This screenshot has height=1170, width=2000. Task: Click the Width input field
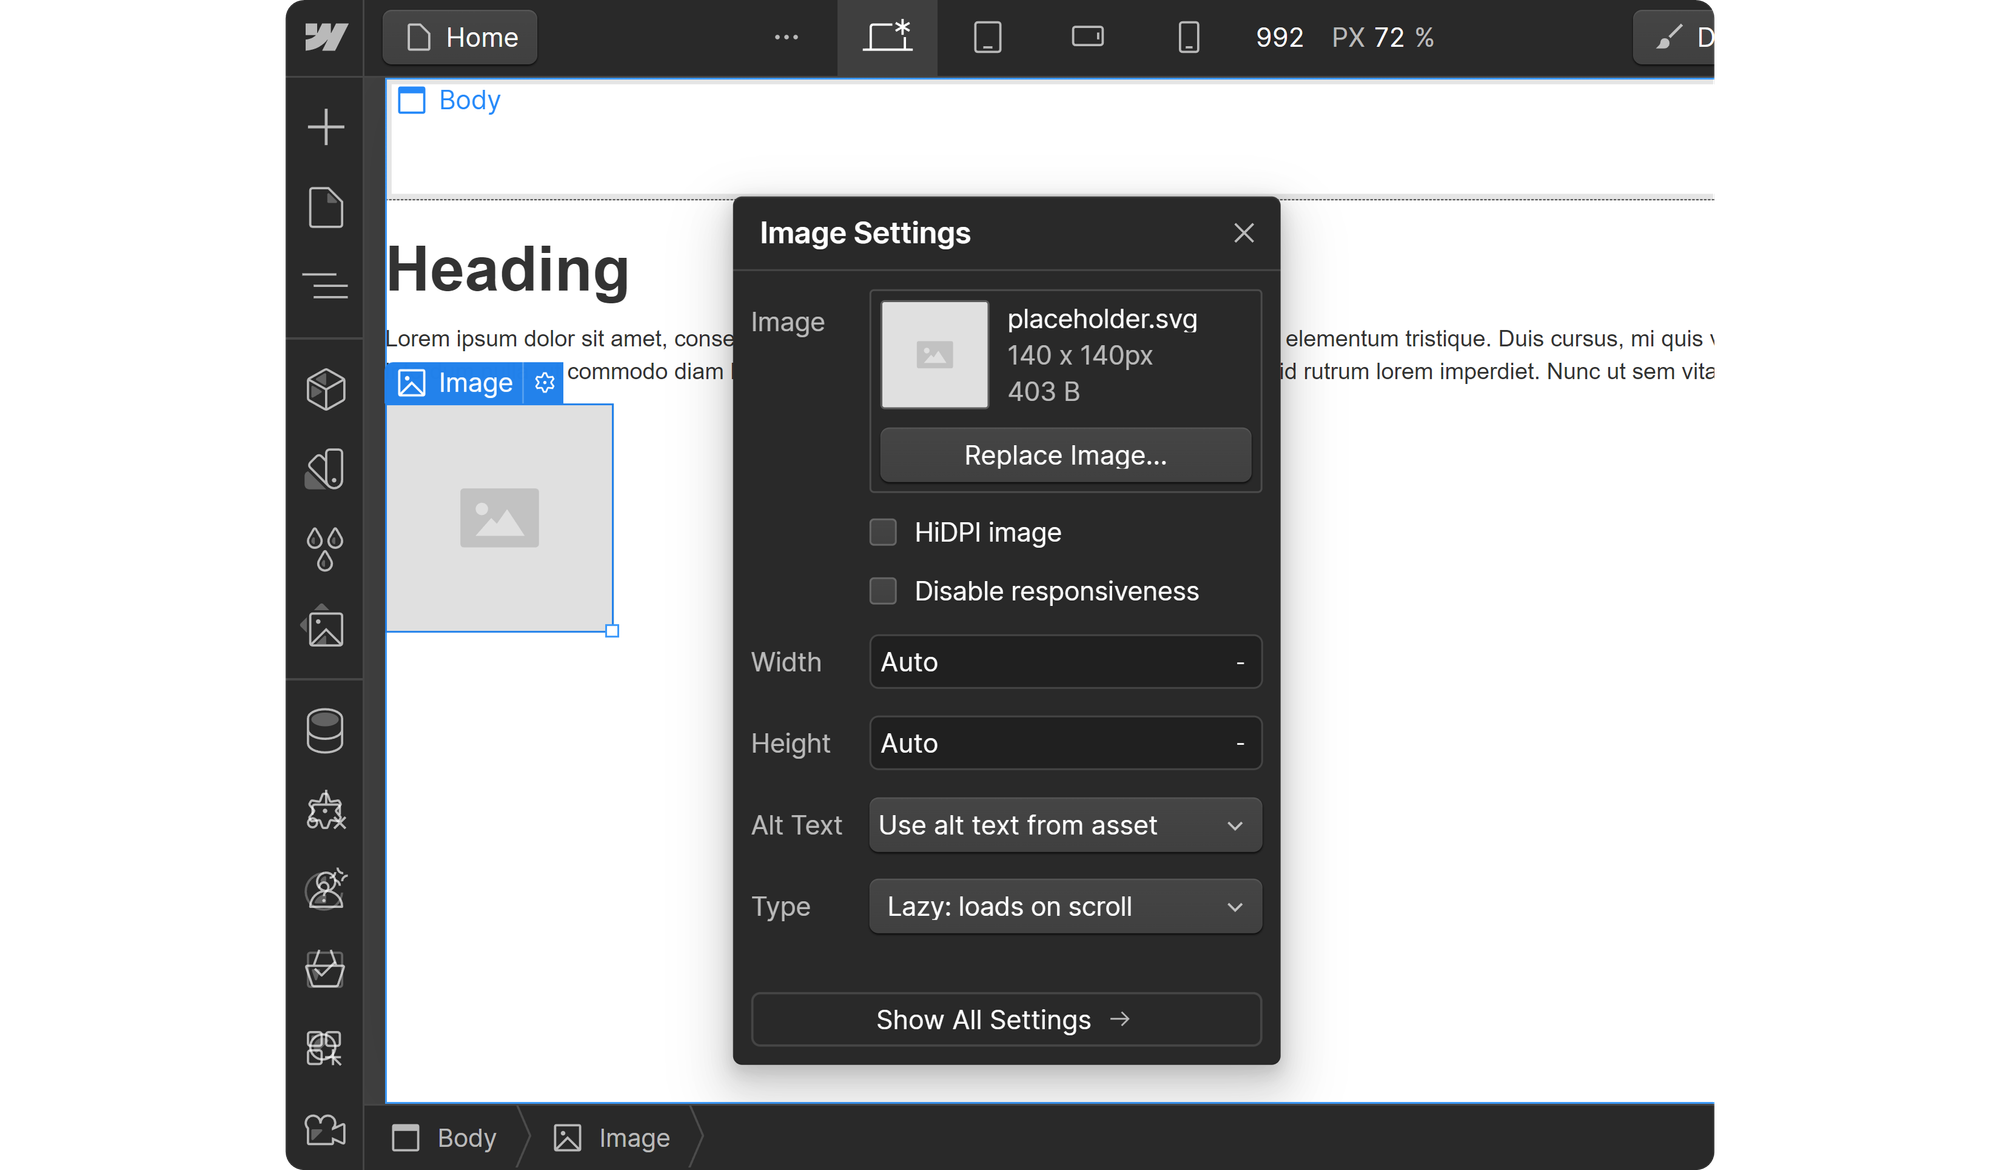(1064, 662)
